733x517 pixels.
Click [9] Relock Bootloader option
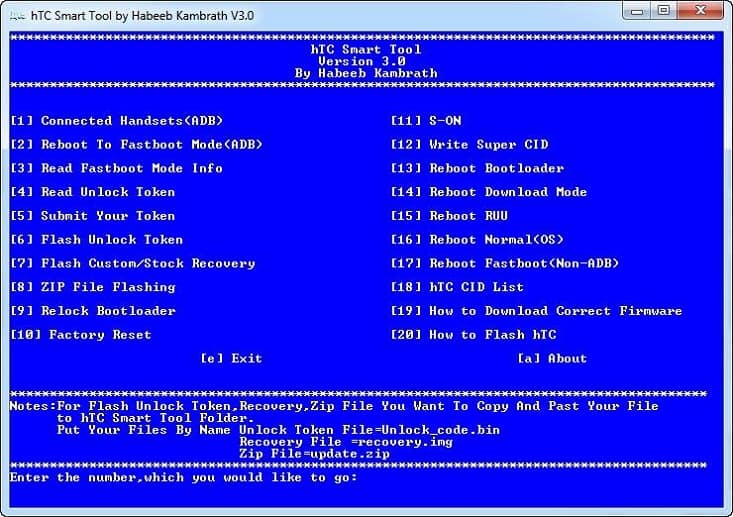click(x=92, y=311)
